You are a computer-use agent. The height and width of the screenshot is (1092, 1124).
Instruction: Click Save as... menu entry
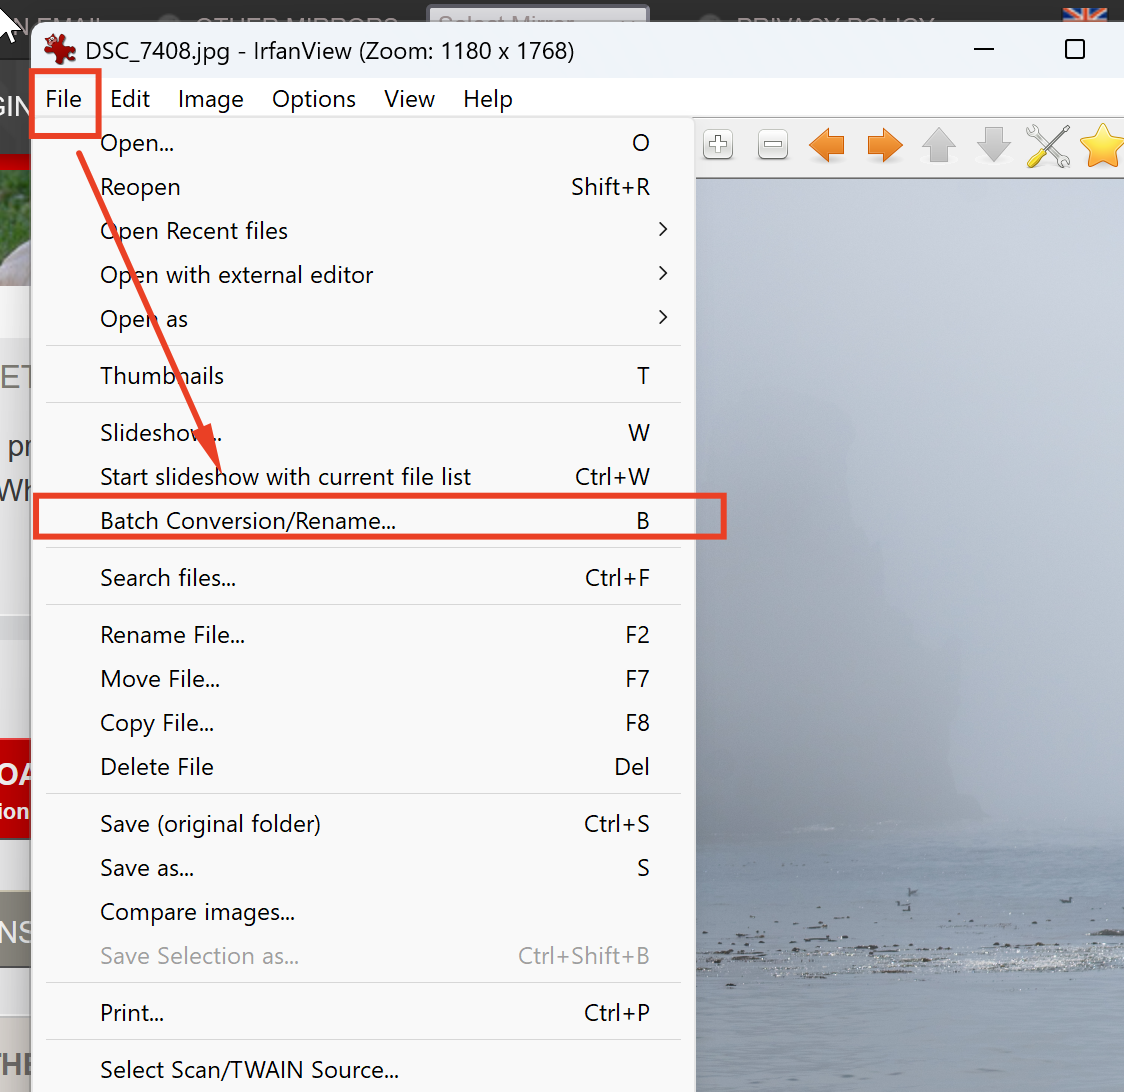147,868
